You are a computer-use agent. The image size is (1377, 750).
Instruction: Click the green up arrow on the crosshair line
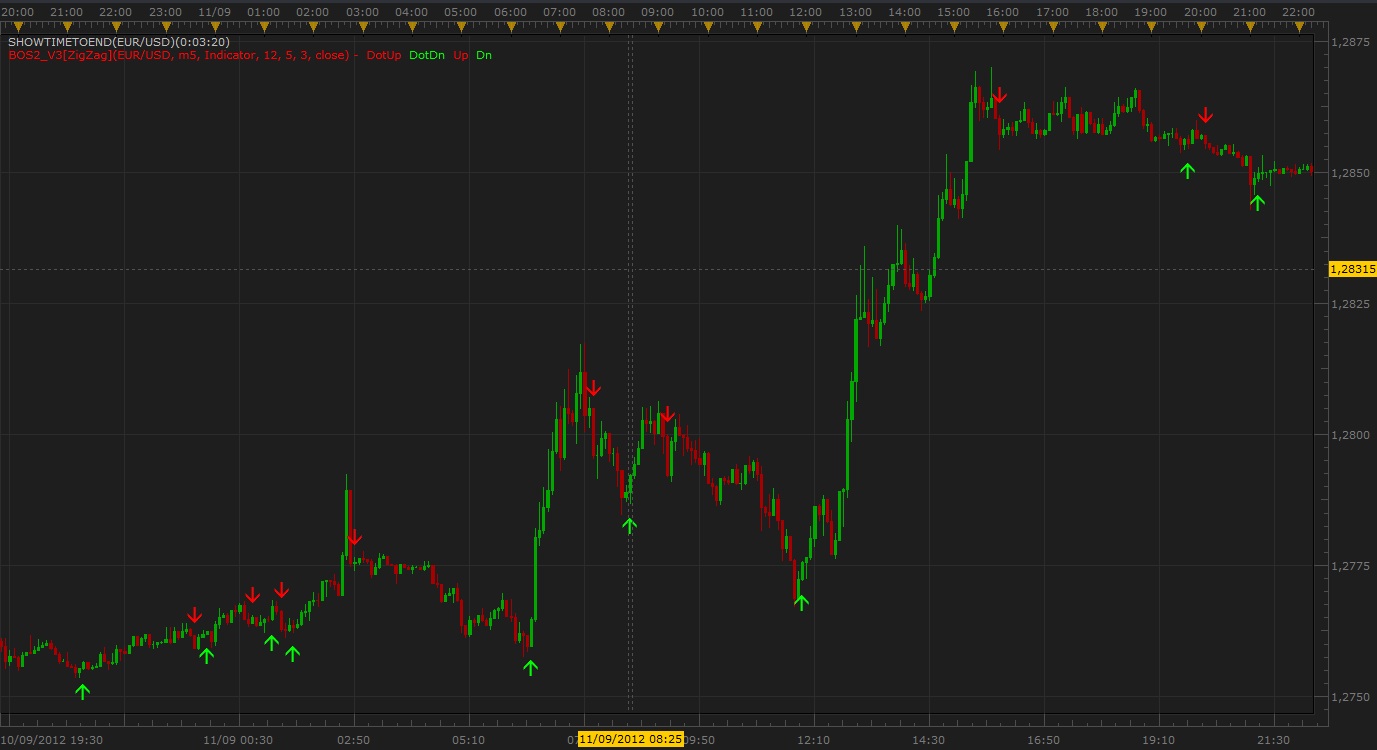629,525
